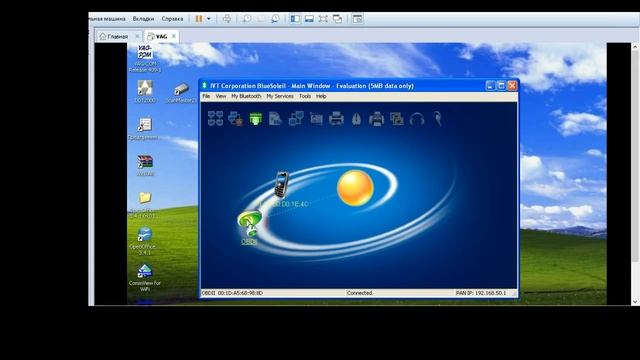The image size is (640, 360).
Task: Minimize the BlueSoleil Main Window
Action: pyautogui.click(x=490, y=85)
